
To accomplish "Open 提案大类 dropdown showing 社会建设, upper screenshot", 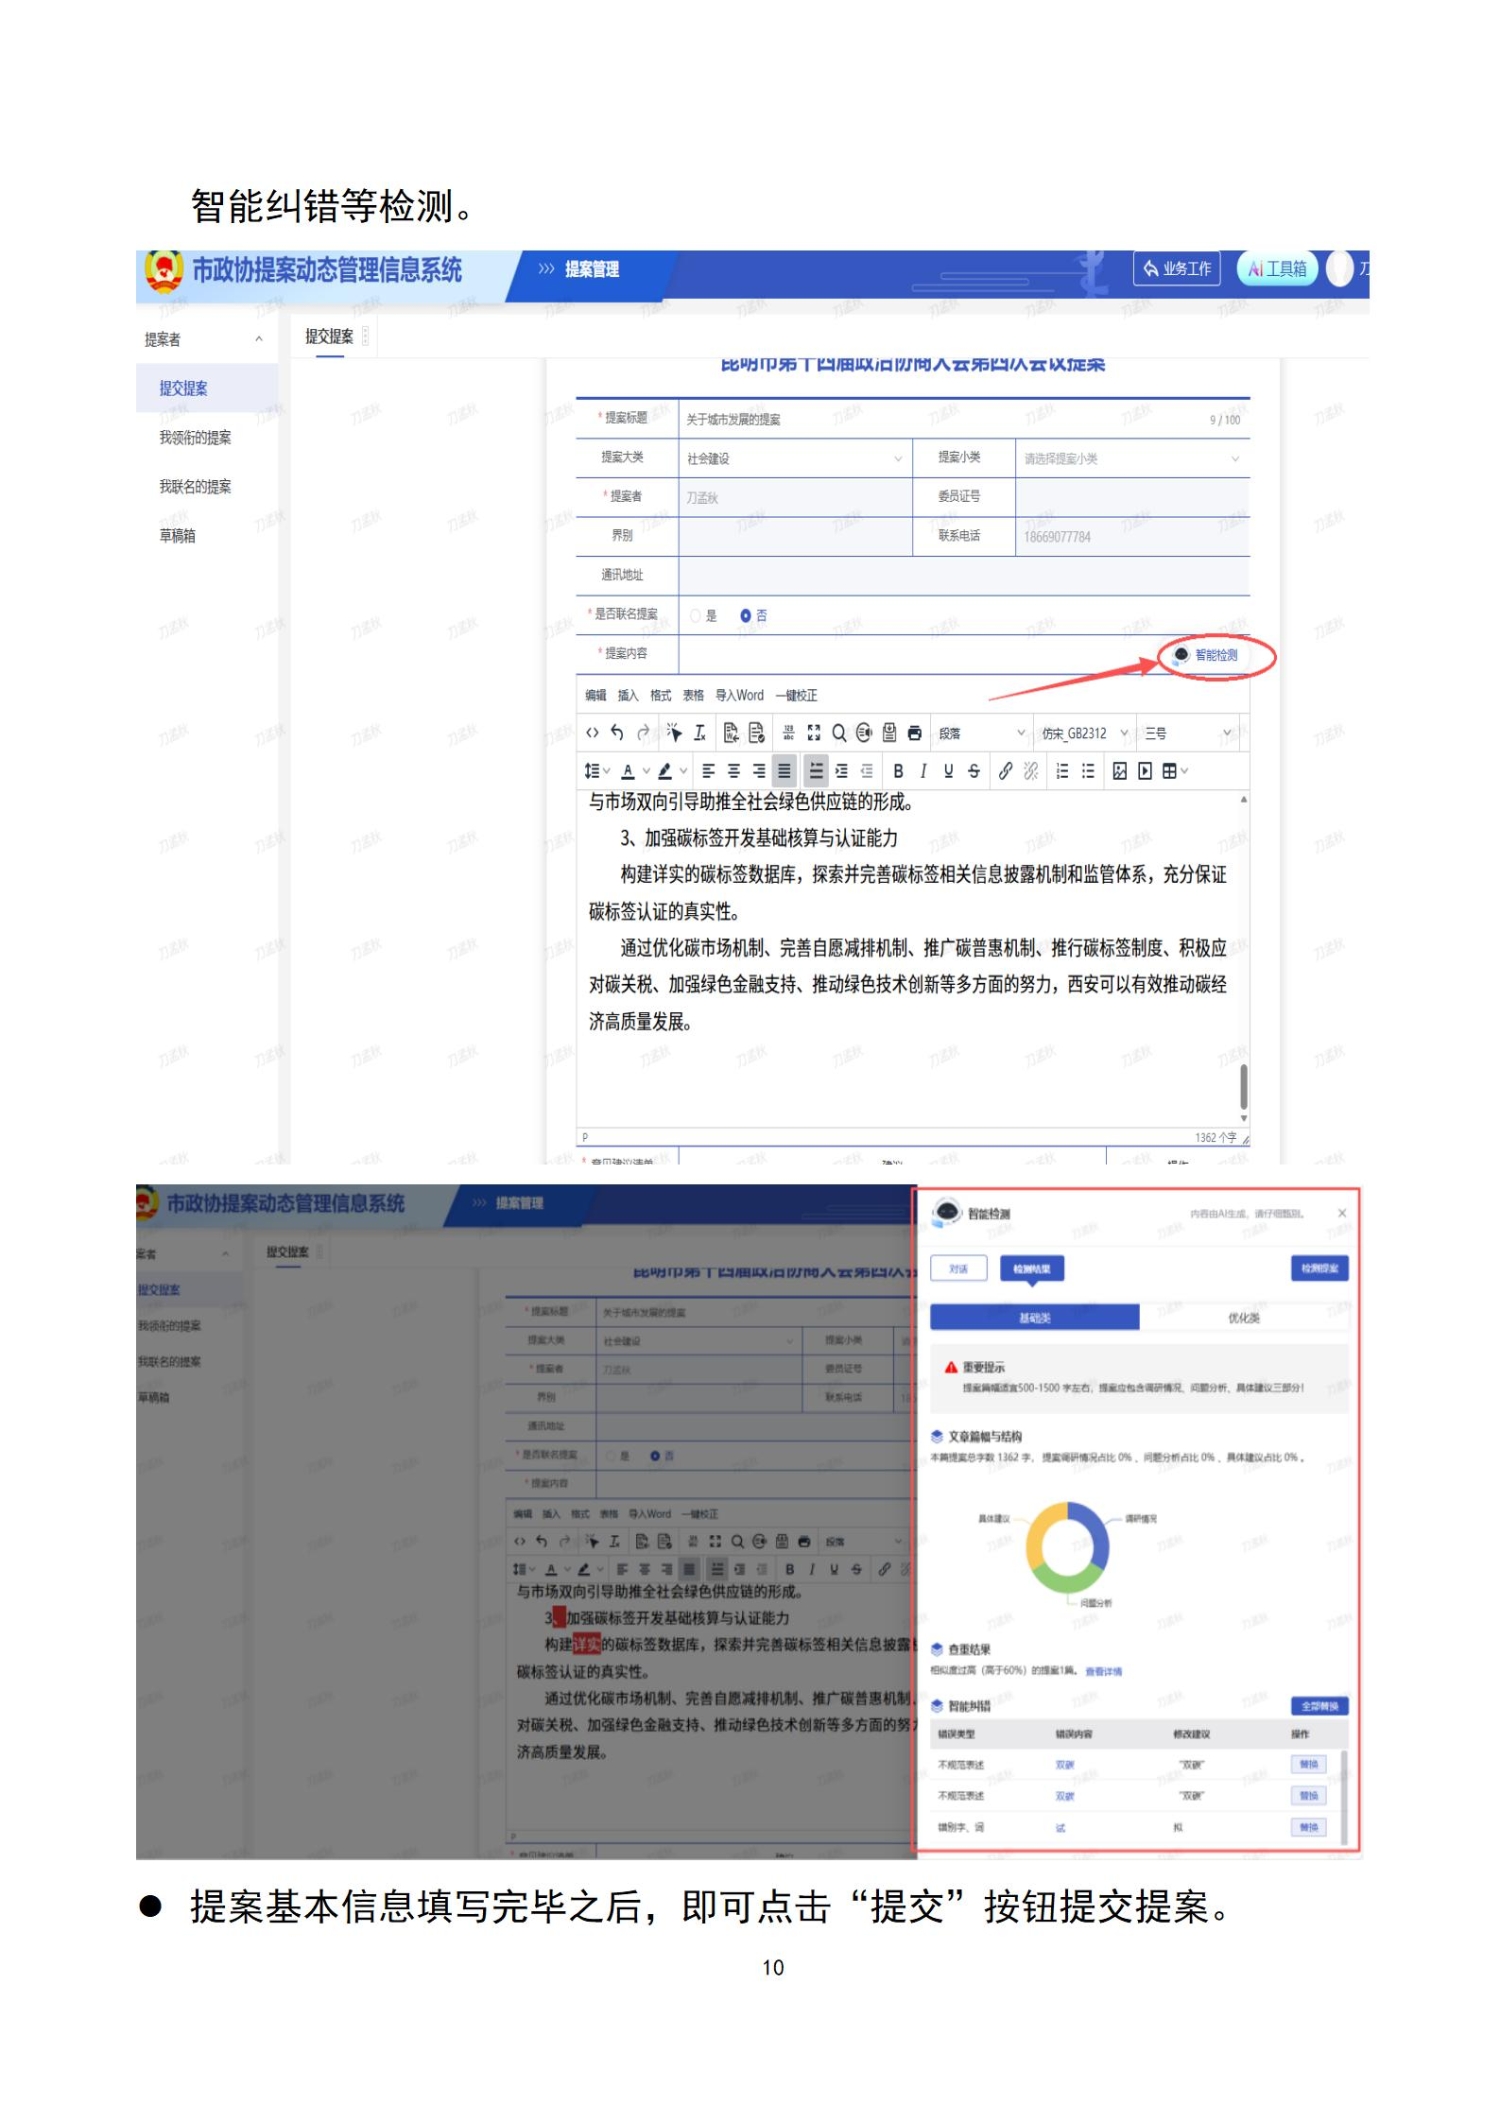I will (x=795, y=459).
